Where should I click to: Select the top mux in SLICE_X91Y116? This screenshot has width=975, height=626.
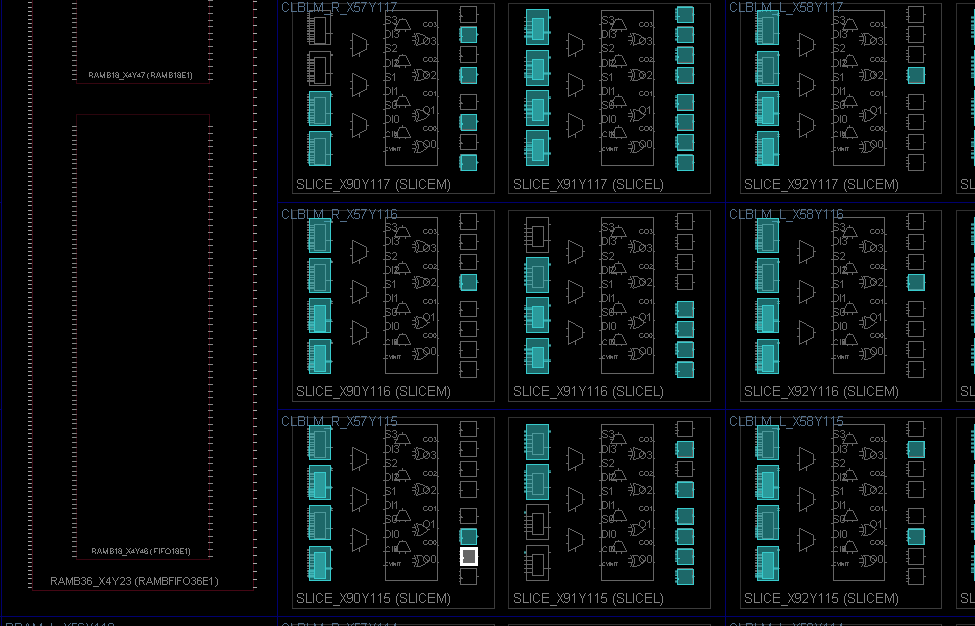576,252
